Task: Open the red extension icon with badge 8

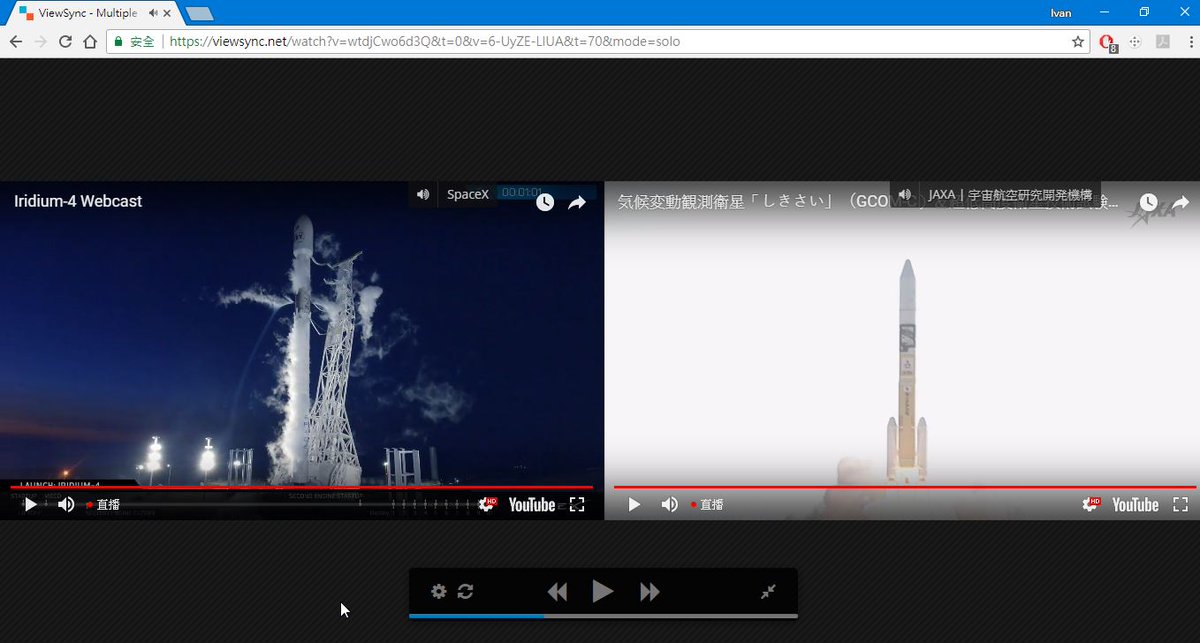Action: (1107, 43)
